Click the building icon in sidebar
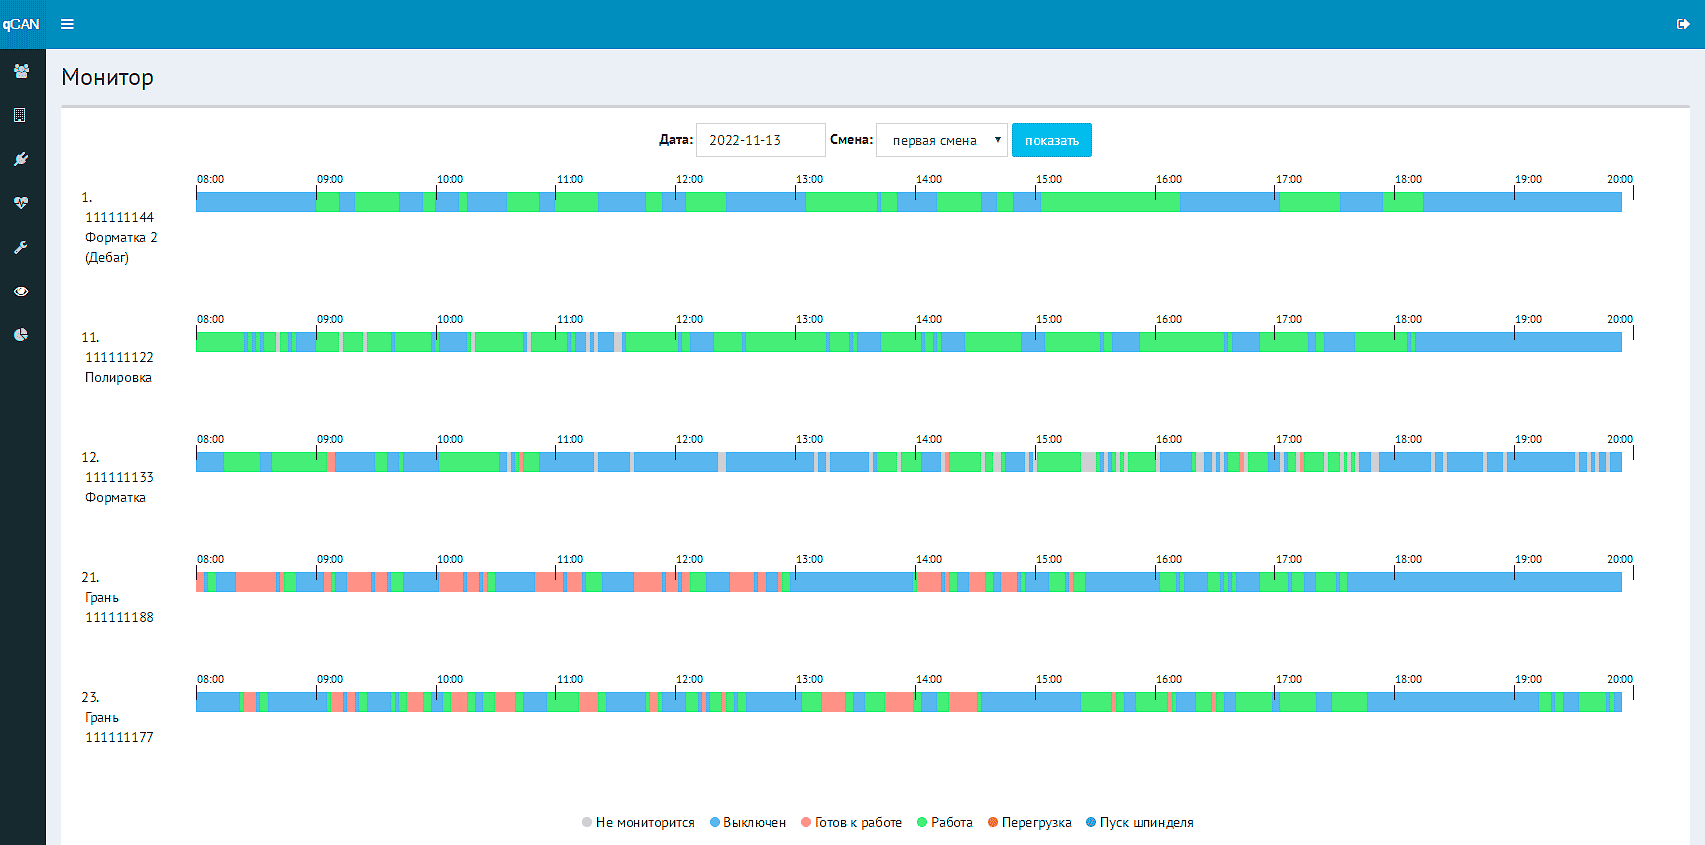The width and height of the screenshot is (1705, 845). coord(20,115)
